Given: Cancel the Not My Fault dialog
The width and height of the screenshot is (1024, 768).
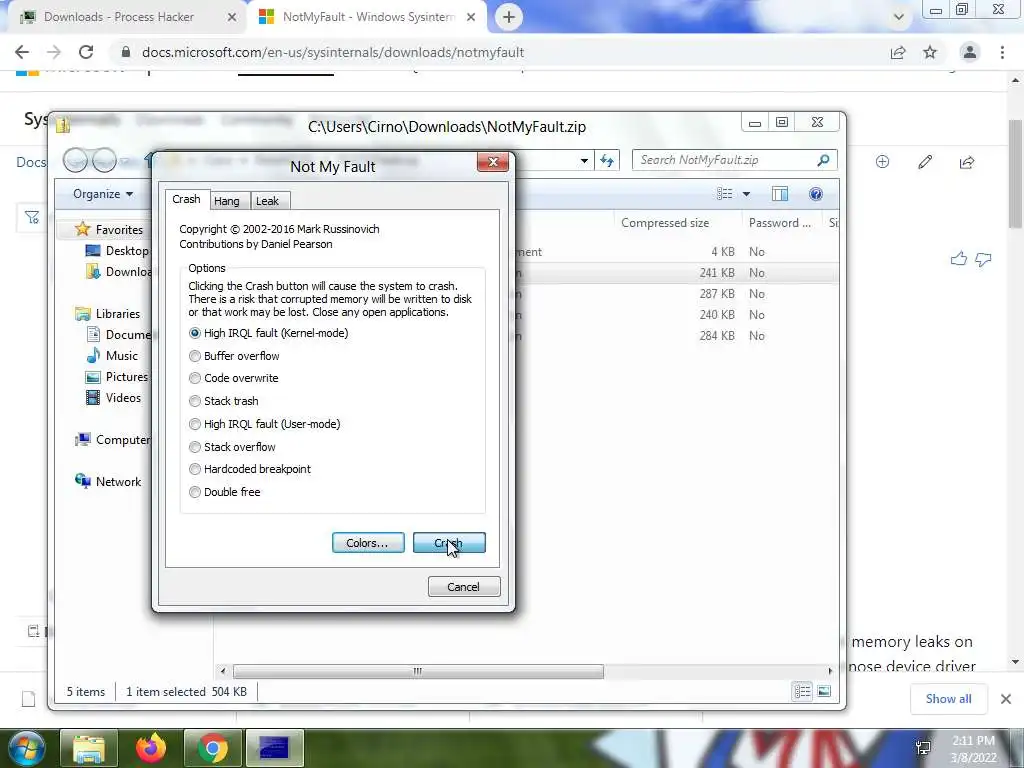Looking at the screenshot, I should [x=464, y=586].
